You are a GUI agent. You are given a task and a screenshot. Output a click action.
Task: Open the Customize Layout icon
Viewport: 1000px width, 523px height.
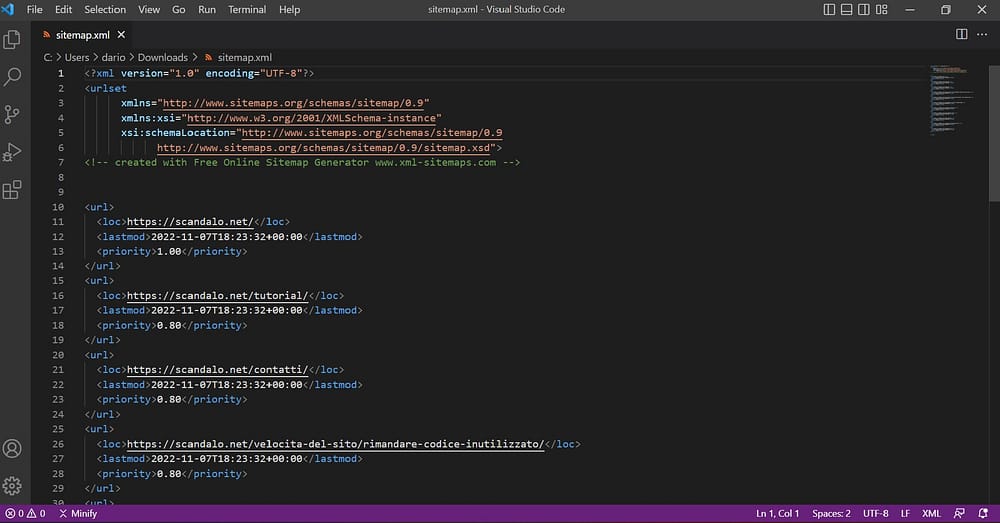(x=882, y=10)
